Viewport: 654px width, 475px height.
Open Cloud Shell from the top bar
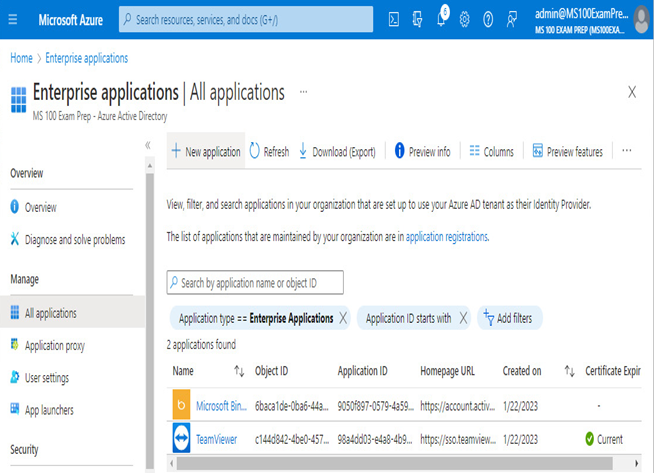(394, 19)
